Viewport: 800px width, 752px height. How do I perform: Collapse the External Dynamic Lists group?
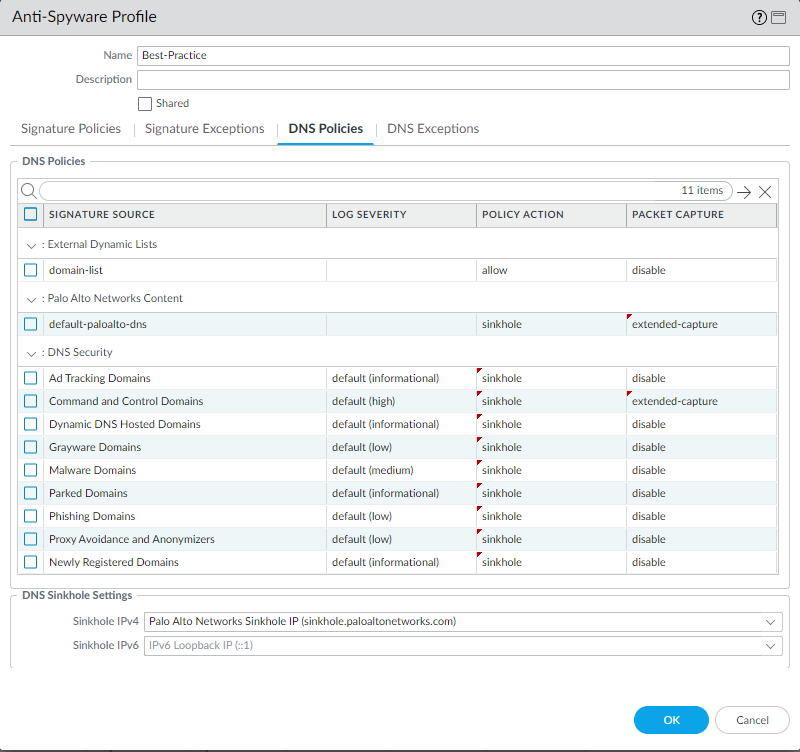coord(31,245)
